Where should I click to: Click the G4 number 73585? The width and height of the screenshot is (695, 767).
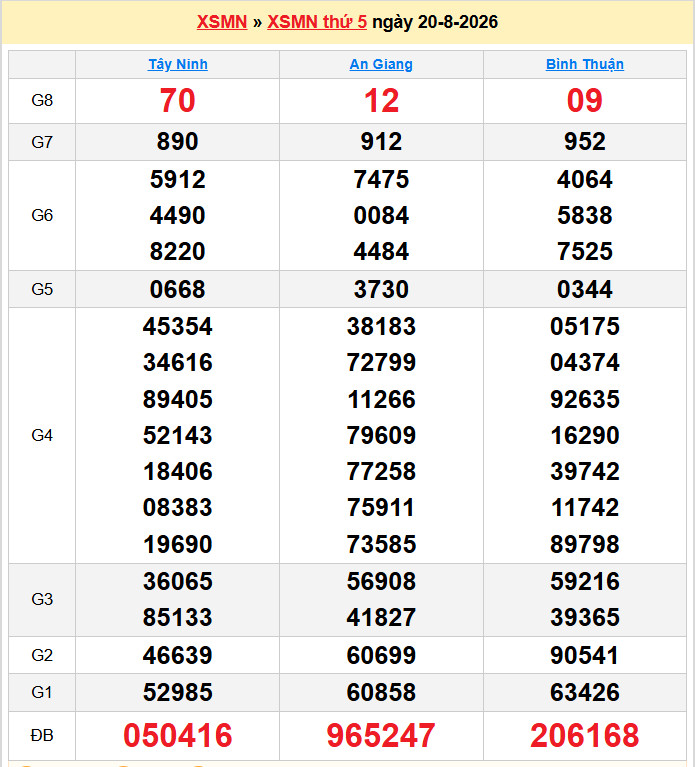[381, 544]
